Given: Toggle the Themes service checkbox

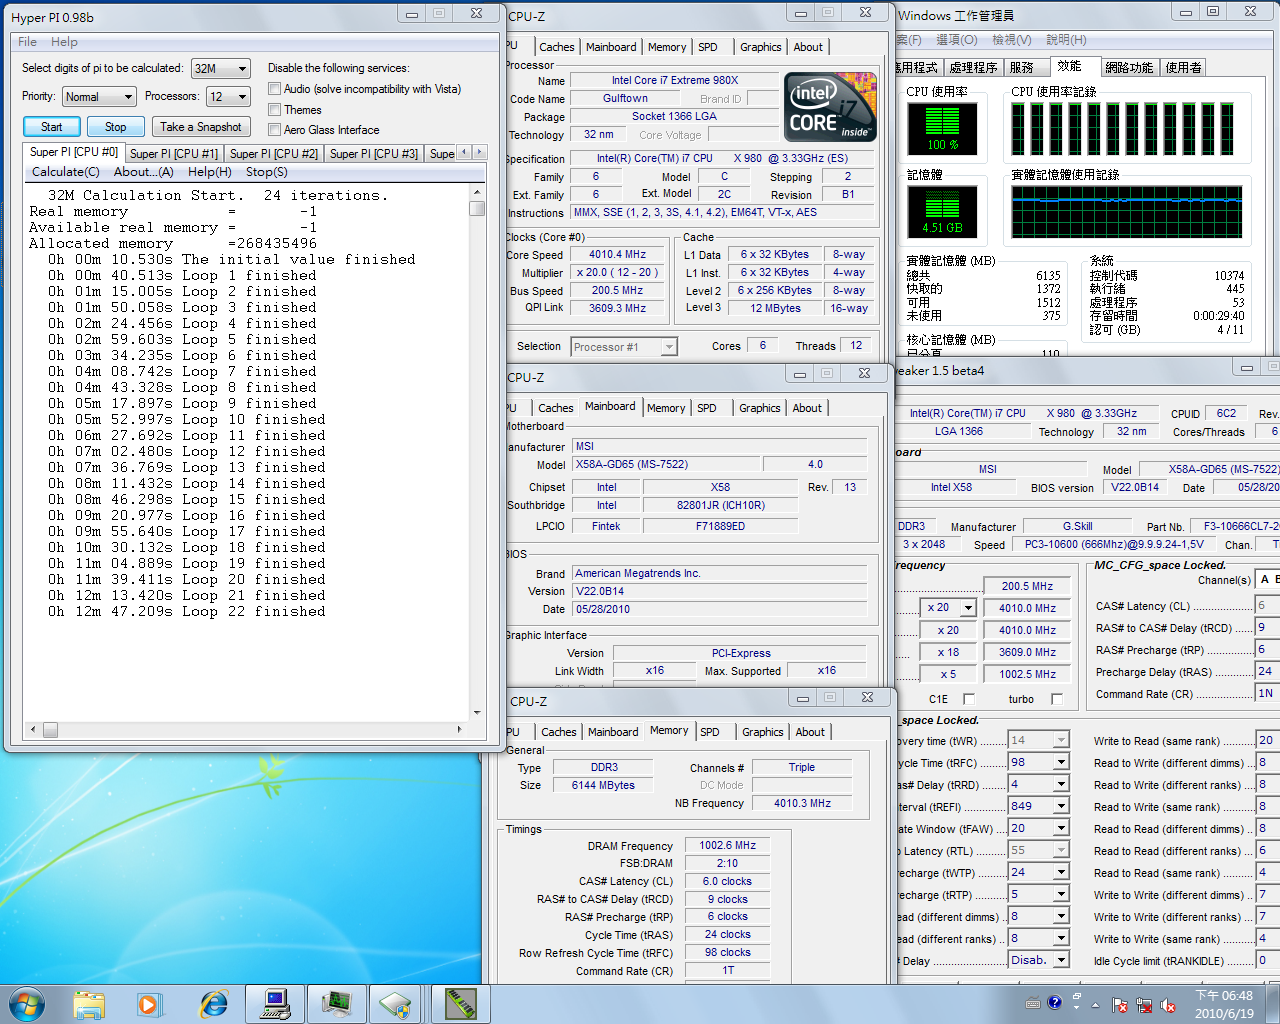Looking at the screenshot, I should [x=274, y=110].
